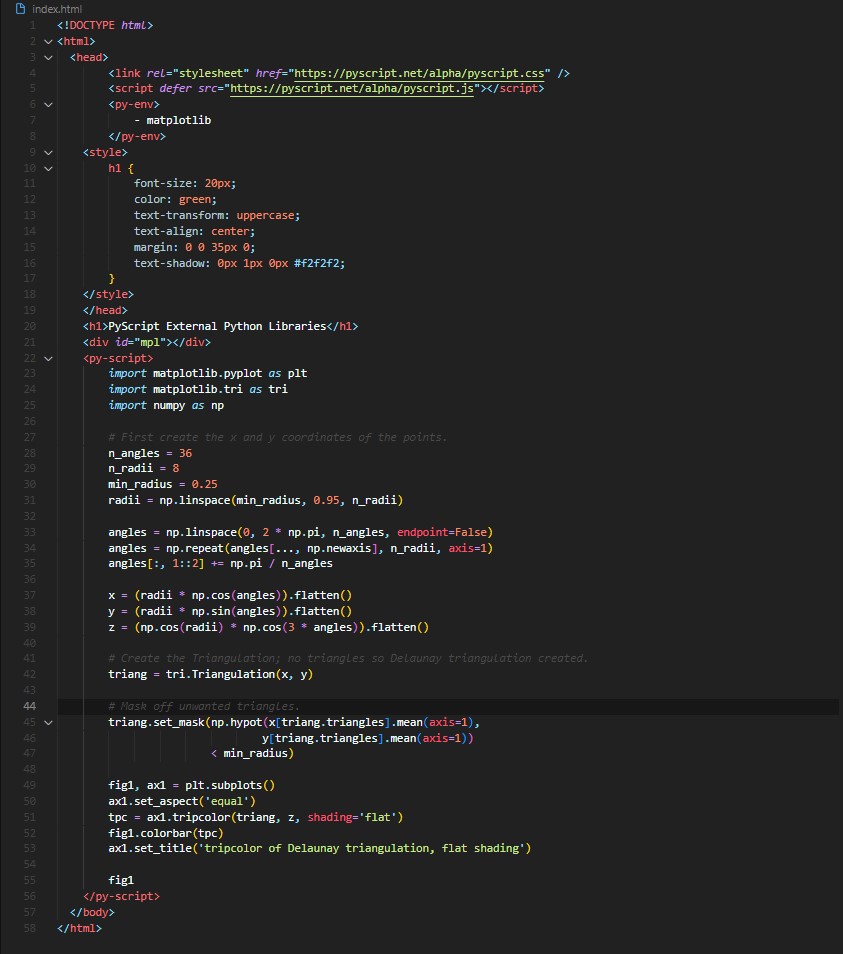The height and width of the screenshot is (954, 843).
Task: Click the '<!DOCTYPE html>' declaration text
Action: 105,25
